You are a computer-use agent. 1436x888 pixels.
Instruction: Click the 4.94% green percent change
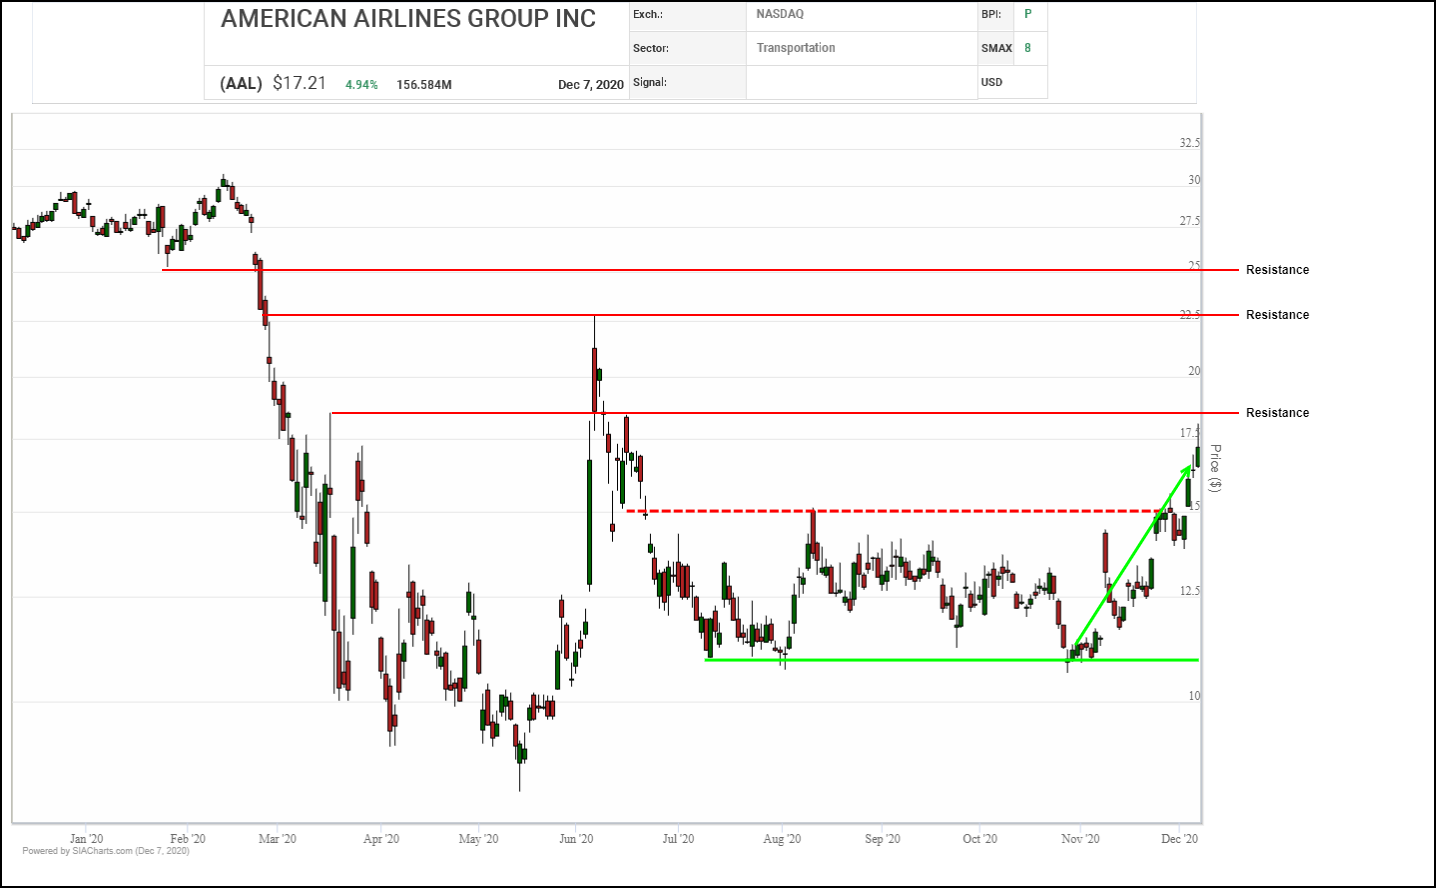pyautogui.click(x=361, y=85)
